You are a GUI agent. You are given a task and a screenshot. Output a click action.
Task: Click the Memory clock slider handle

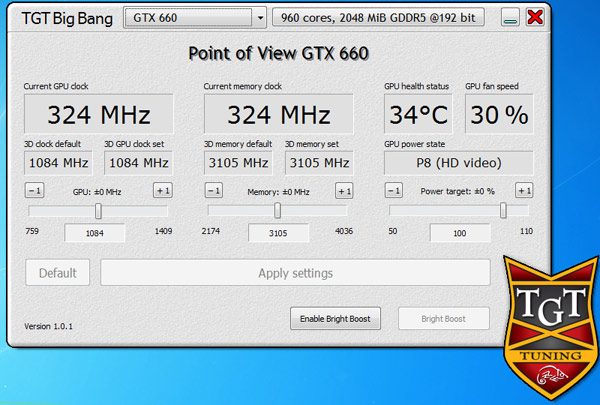point(277,211)
